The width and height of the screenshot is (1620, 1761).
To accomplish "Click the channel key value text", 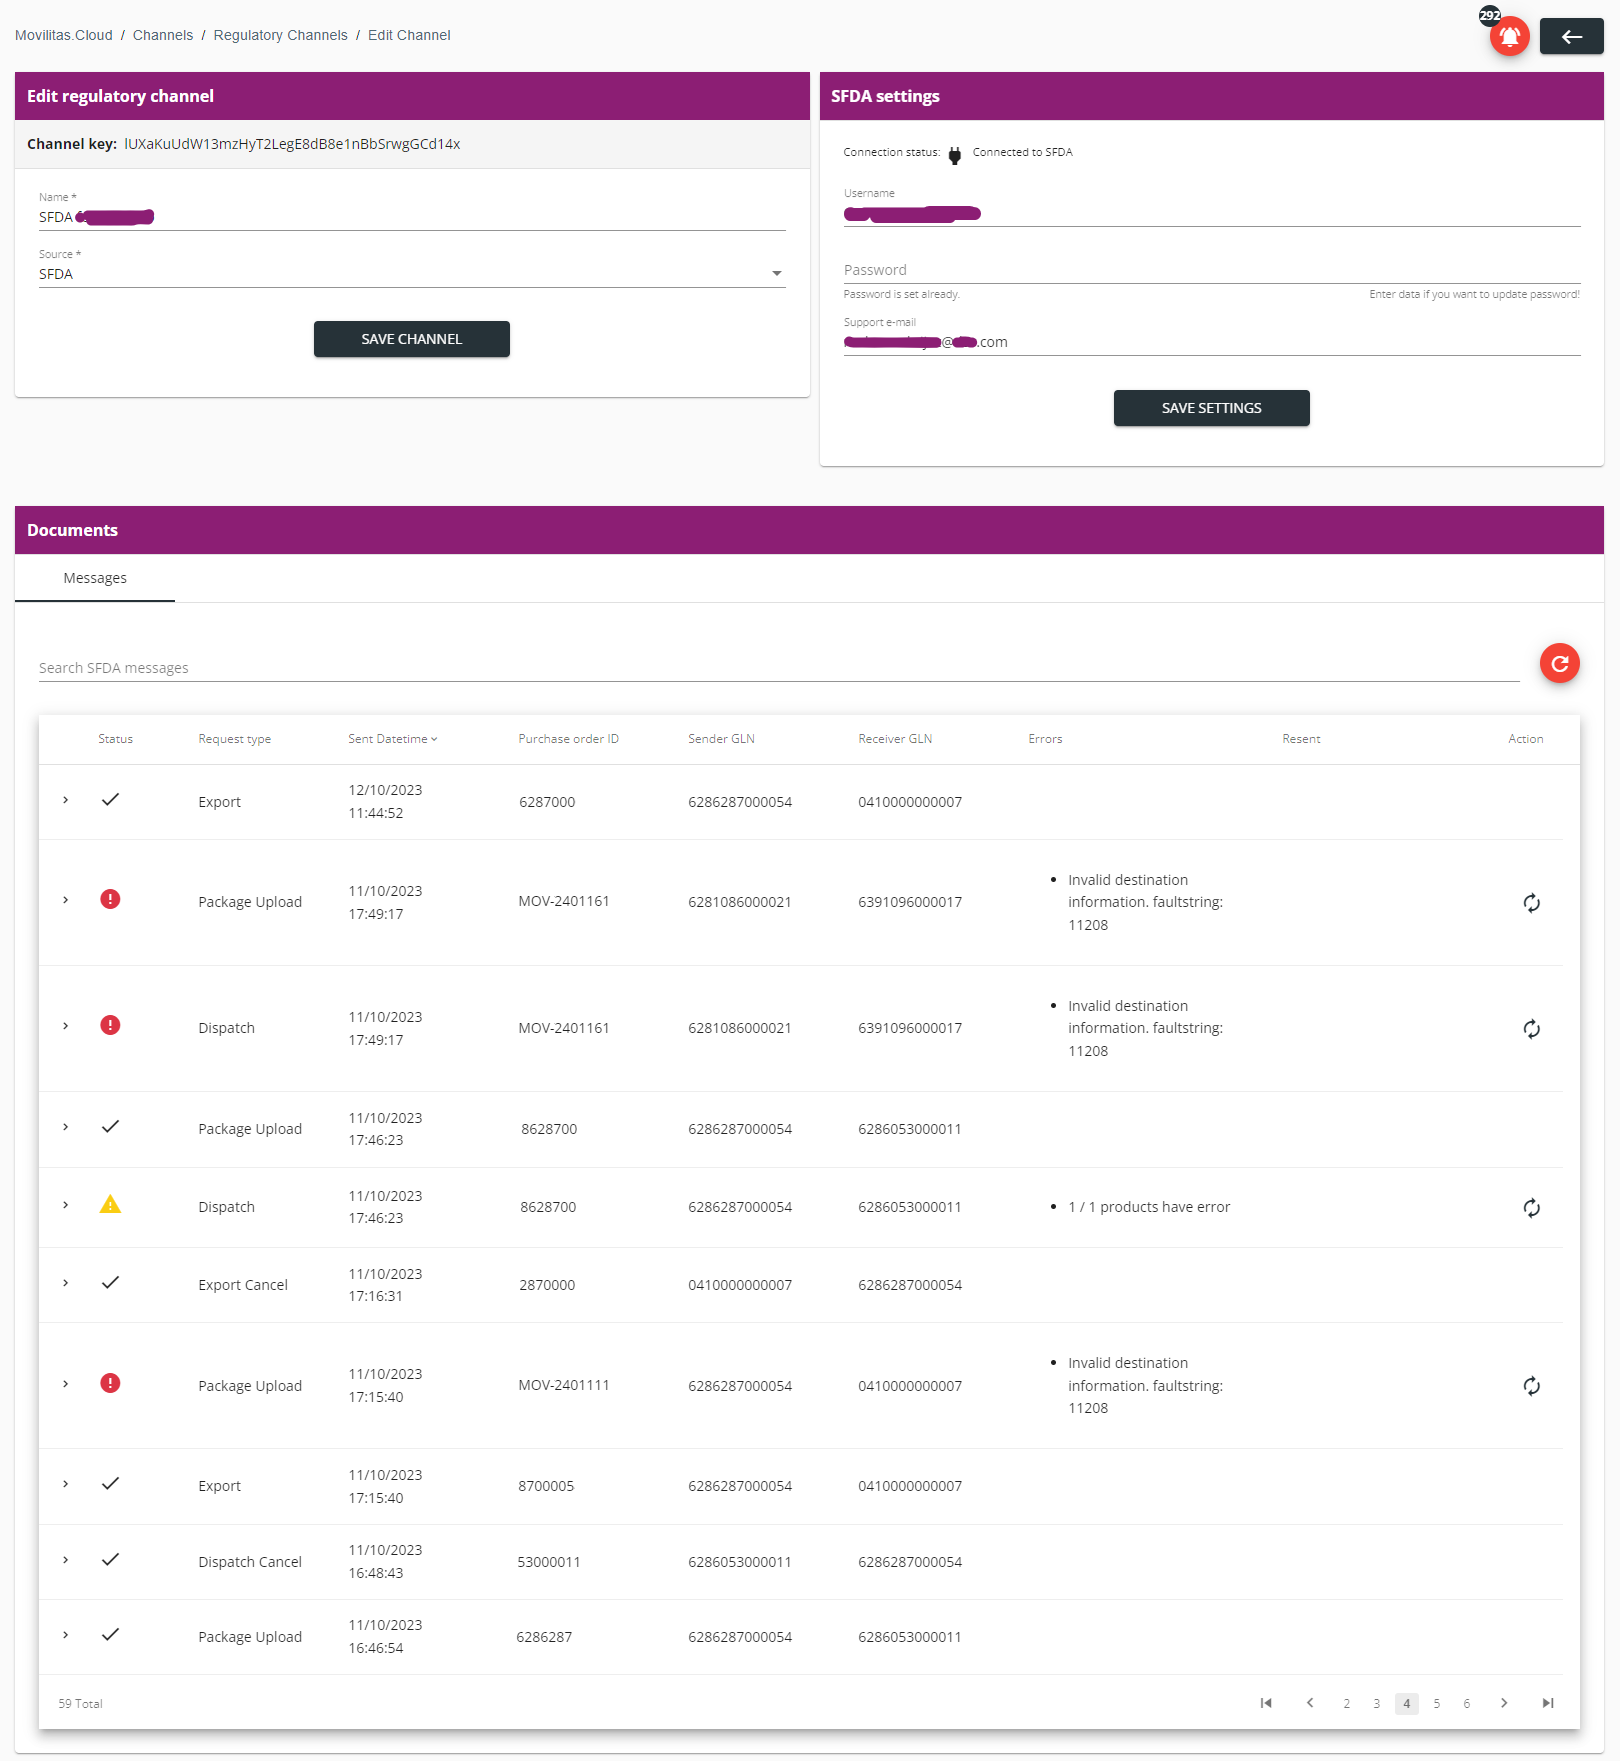I will 292,144.
